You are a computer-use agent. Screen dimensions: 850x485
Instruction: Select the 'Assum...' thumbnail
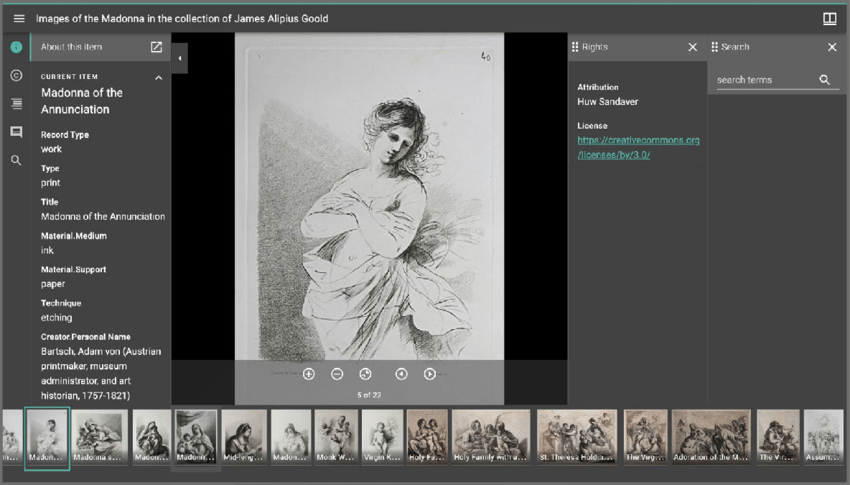(x=823, y=437)
